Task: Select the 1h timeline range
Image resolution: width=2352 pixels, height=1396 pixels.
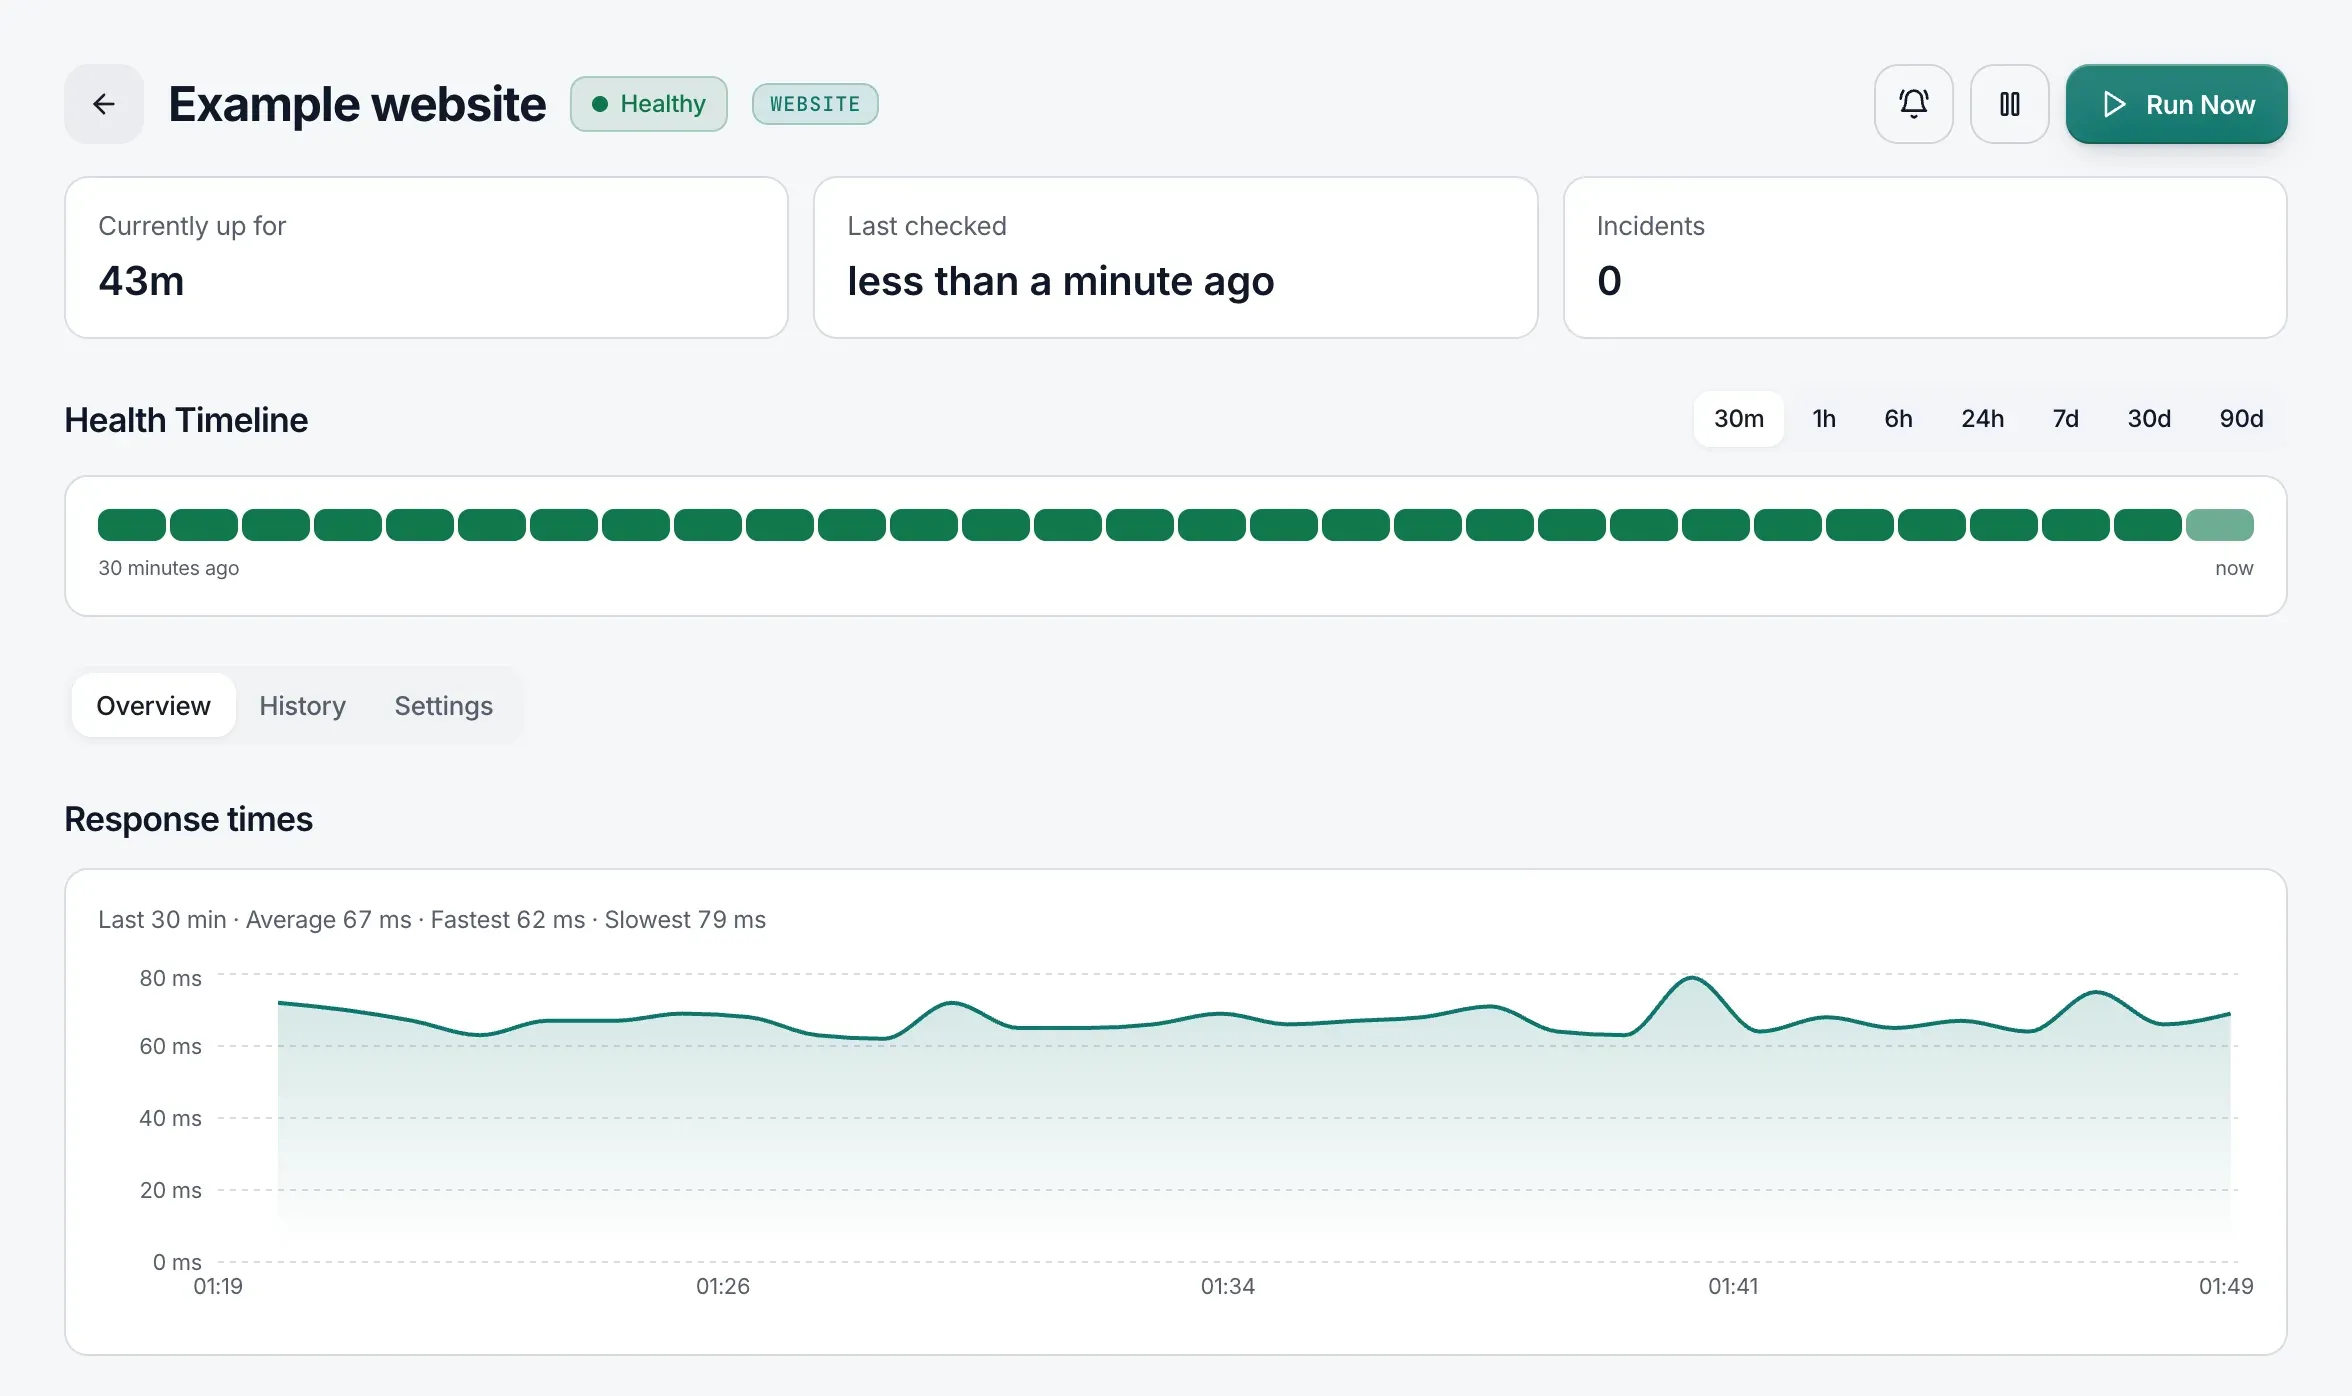Action: 1824,419
